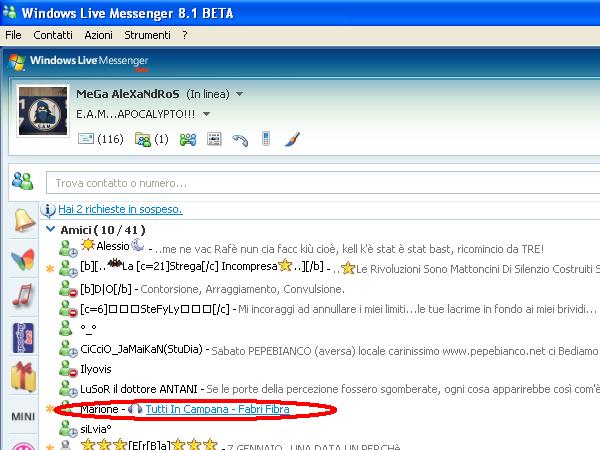This screenshot has height=450, width=600.
Task: Click the display name MeGa AleXaNdRoS
Action: point(127,94)
